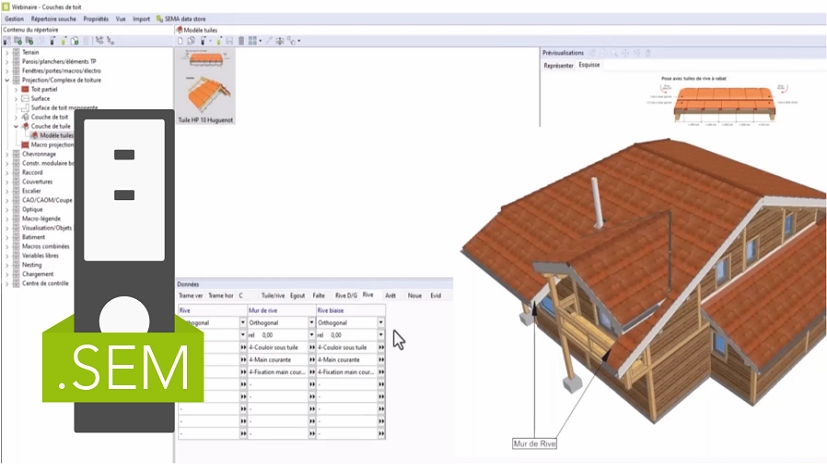The height and width of the screenshot is (464, 827).
Task: Click the copy icon in Modèle tuiles toolbar
Action: 192,41
